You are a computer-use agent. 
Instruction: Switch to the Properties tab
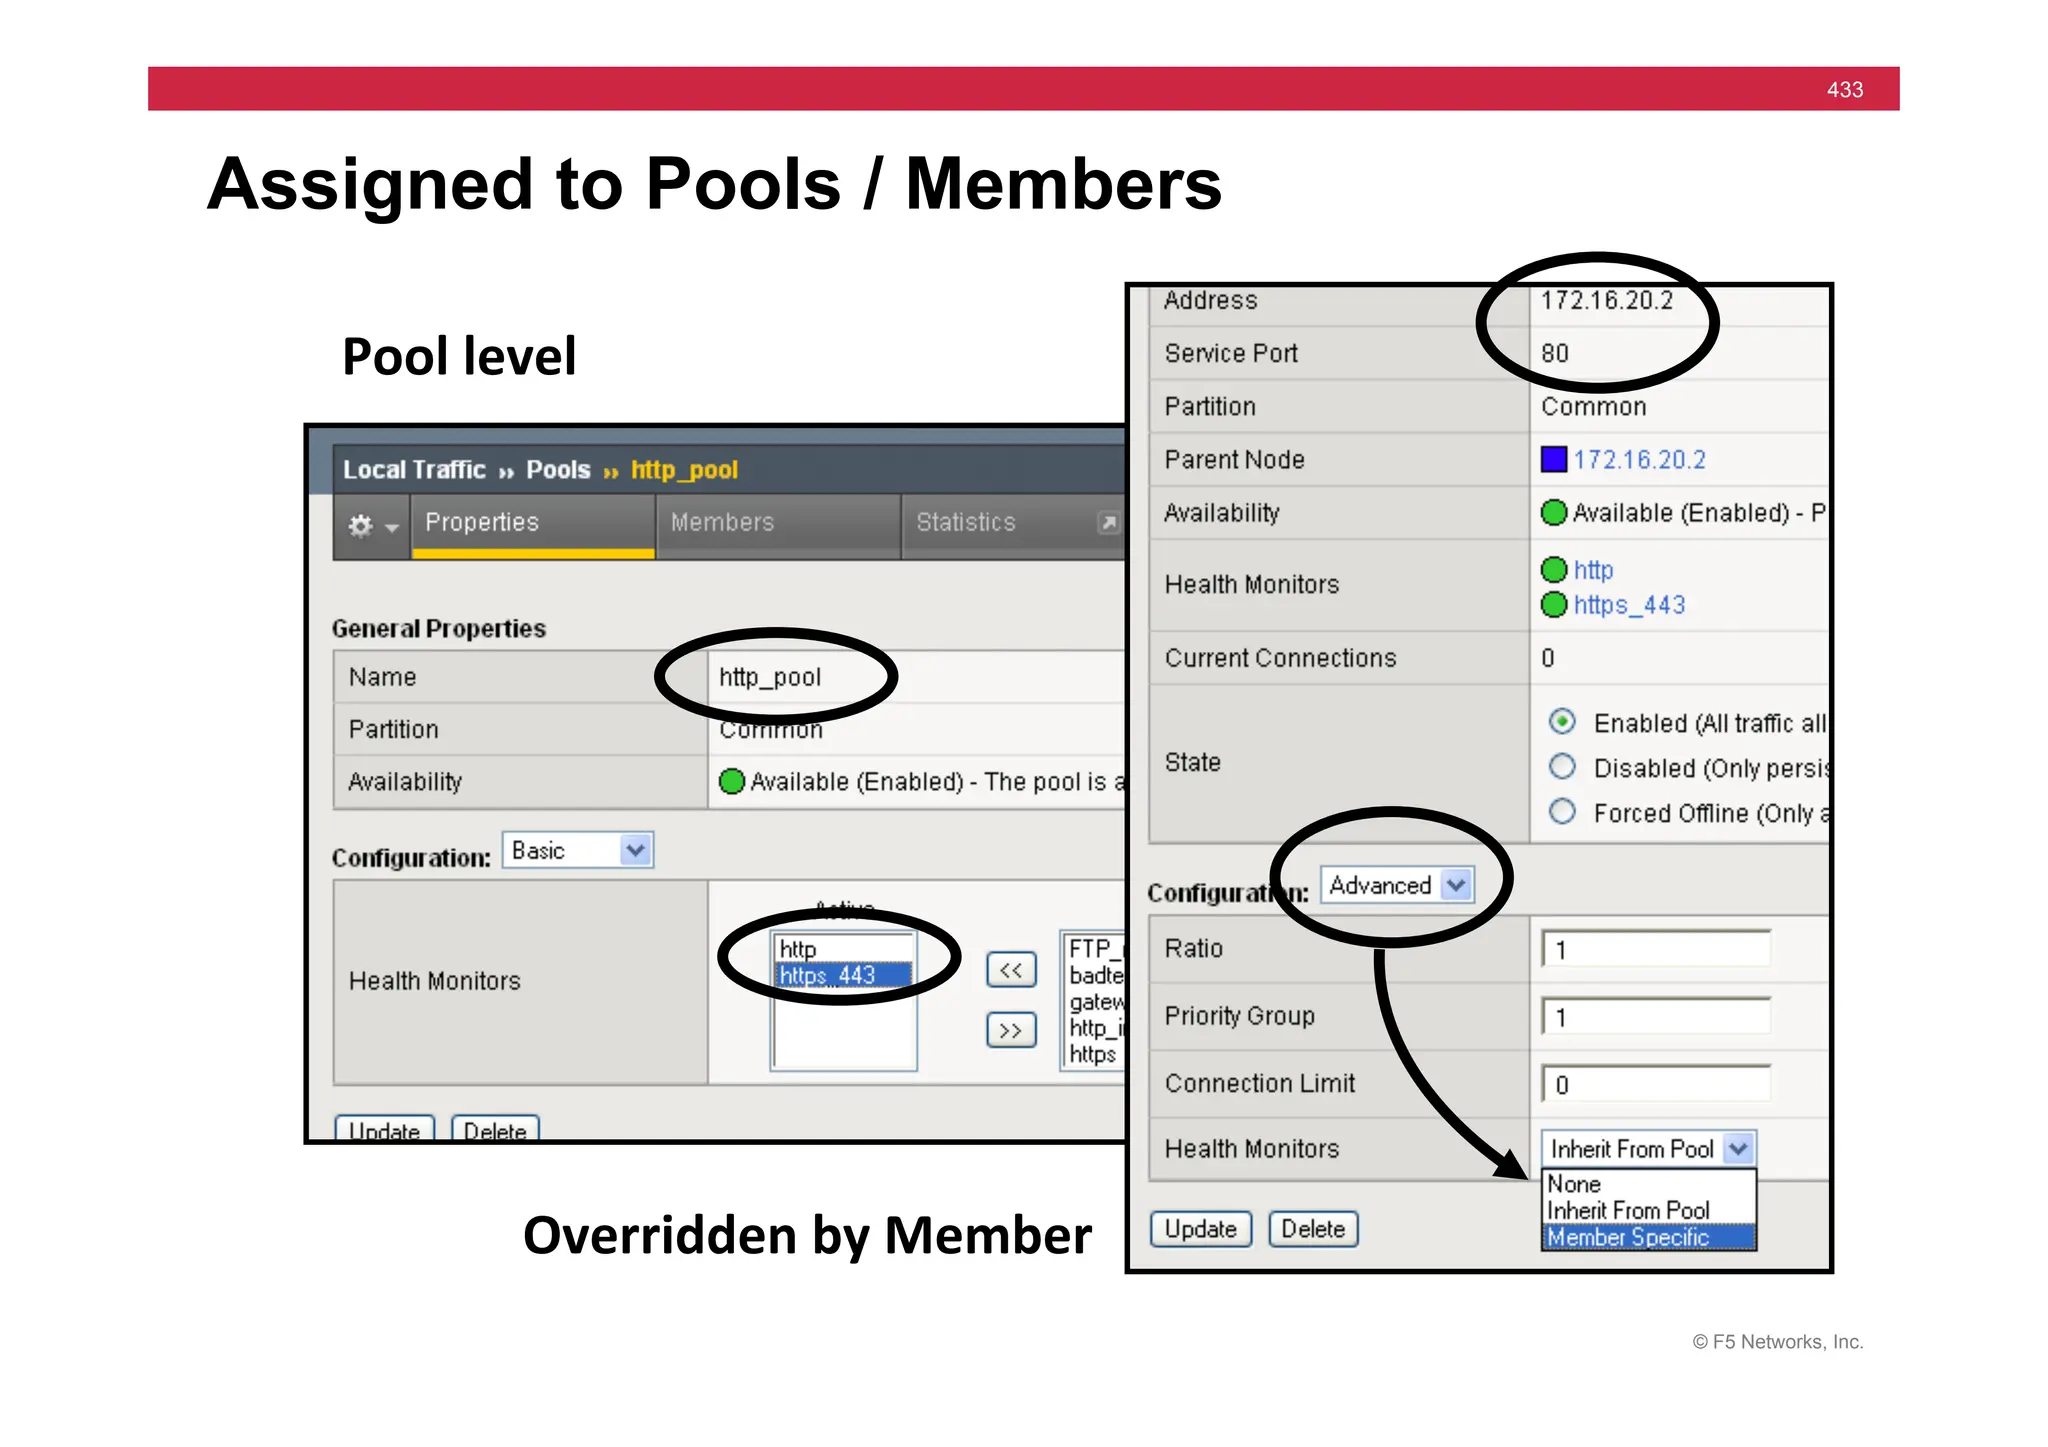coord(533,524)
